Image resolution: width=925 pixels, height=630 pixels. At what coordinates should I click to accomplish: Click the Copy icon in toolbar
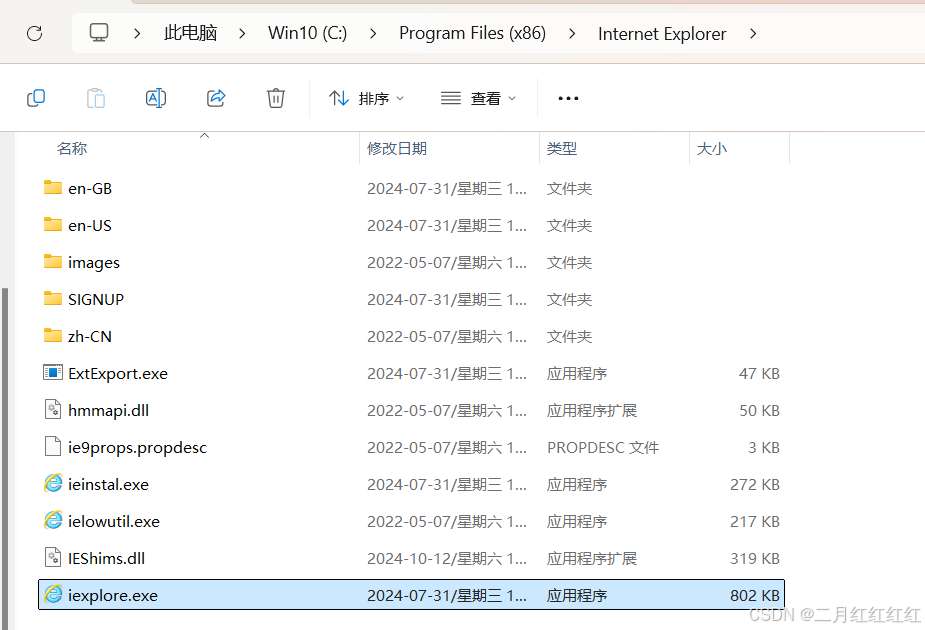coord(36,98)
